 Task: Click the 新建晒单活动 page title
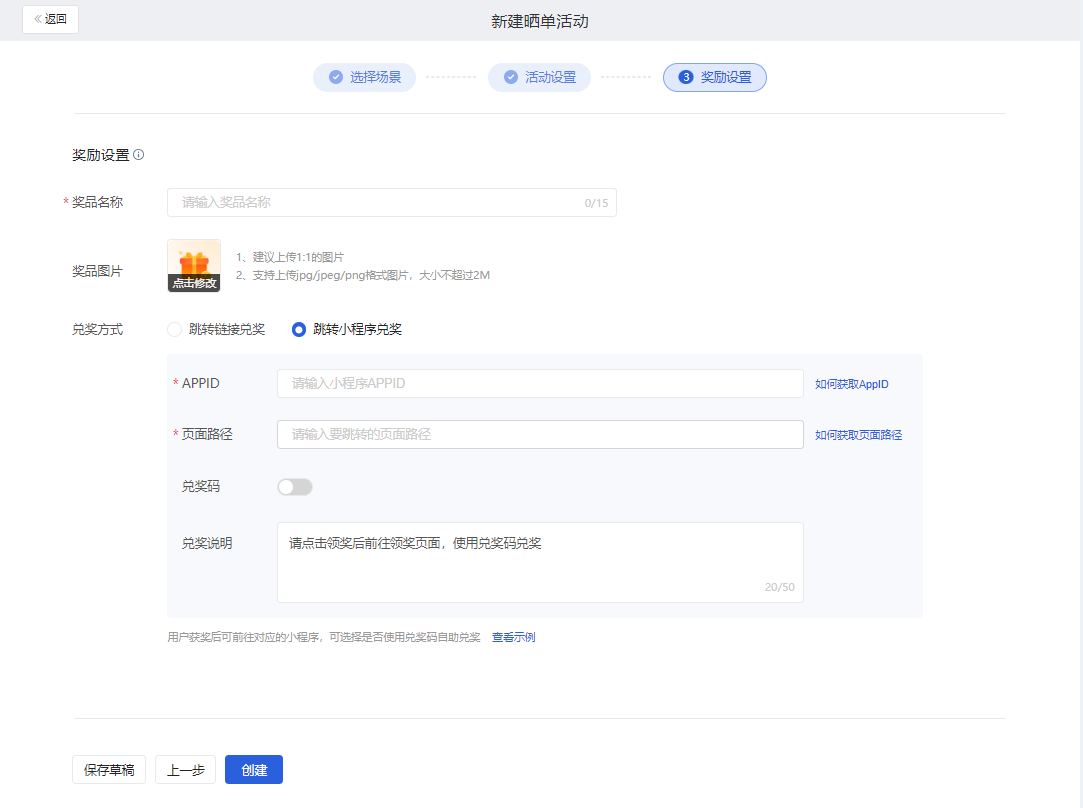[539, 21]
